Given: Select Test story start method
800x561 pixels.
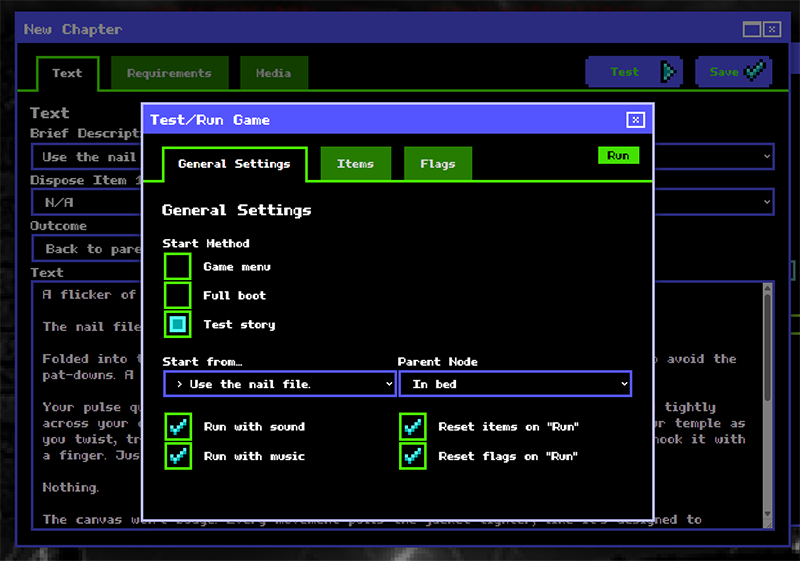Looking at the screenshot, I should (x=178, y=325).
